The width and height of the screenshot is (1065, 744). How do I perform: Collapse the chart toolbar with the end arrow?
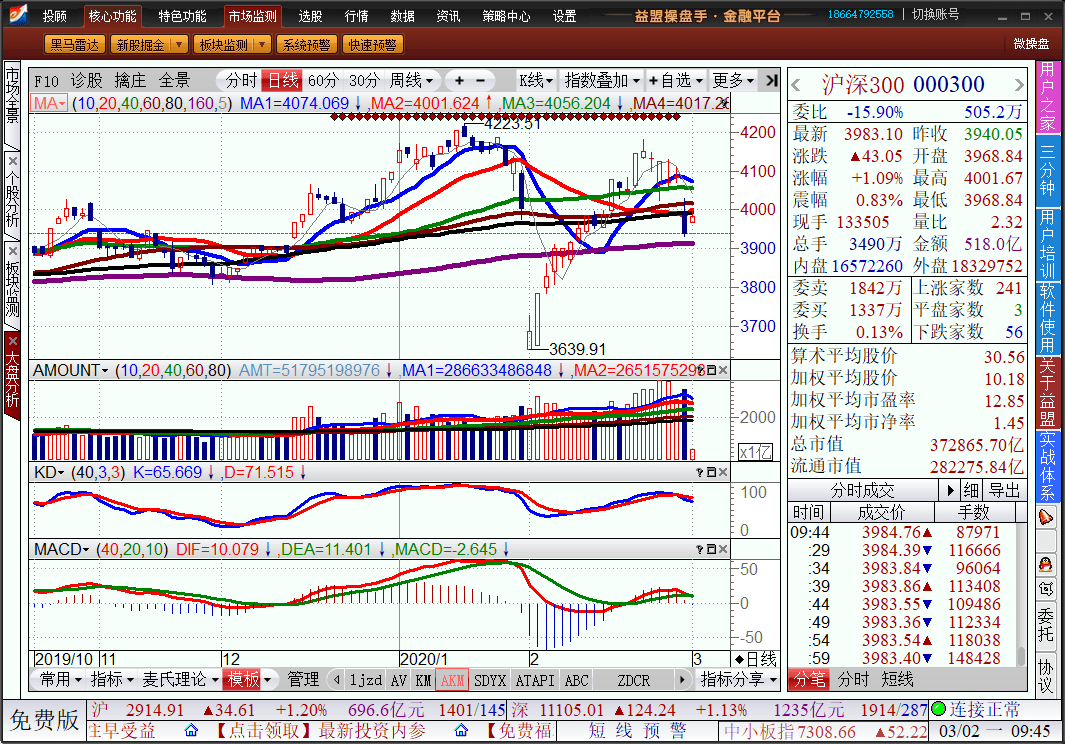[771, 81]
